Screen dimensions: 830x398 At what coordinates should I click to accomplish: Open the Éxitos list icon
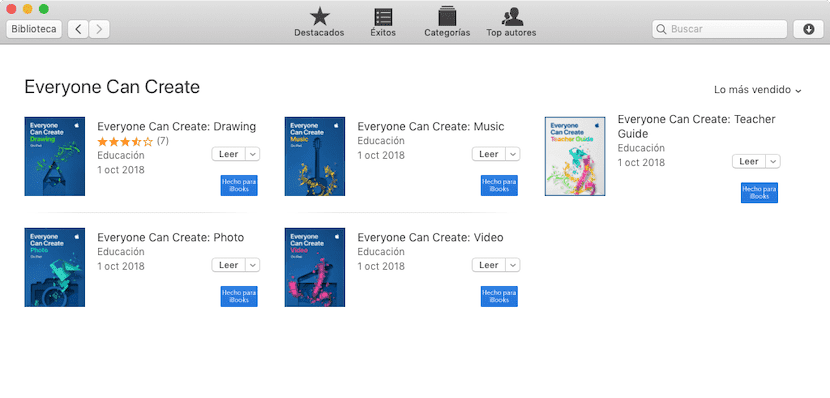(x=383, y=17)
